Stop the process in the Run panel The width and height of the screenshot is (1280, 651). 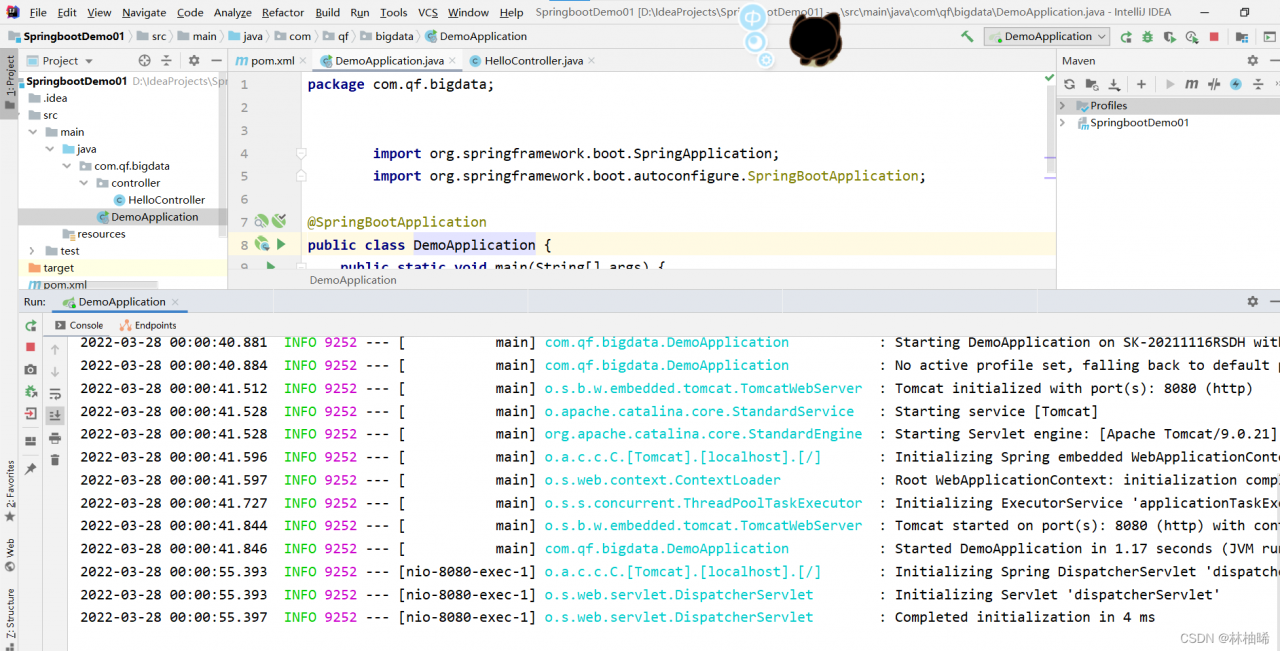coord(31,347)
